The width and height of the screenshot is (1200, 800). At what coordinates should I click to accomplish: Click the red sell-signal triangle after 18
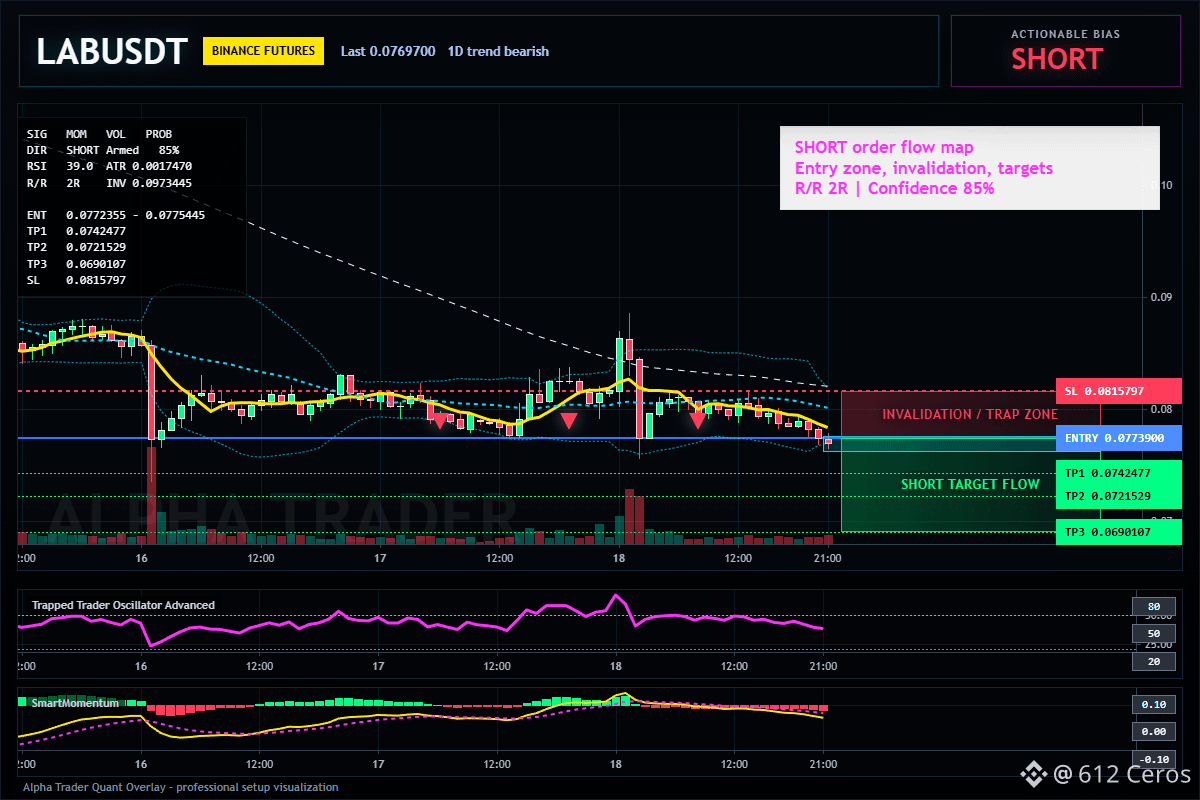[697, 421]
